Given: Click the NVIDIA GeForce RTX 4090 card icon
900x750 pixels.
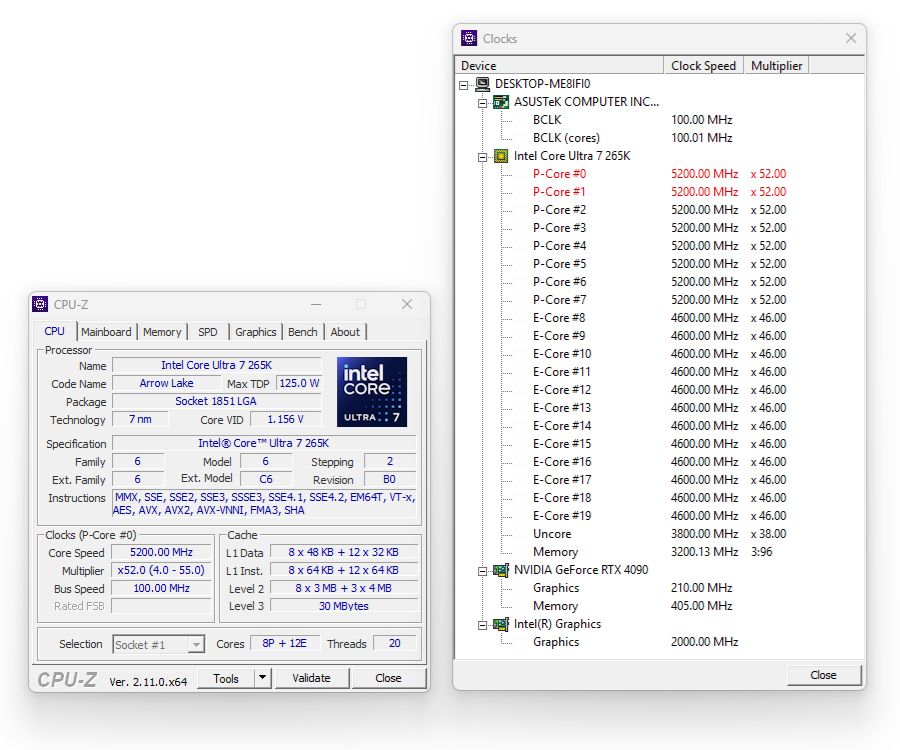Looking at the screenshot, I should (501, 570).
